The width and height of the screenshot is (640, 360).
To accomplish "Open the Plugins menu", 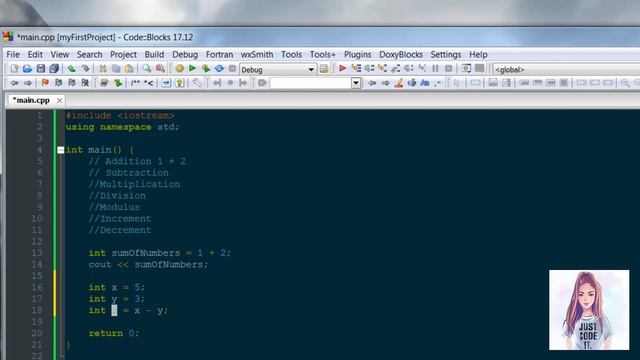I will coord(358,54).
